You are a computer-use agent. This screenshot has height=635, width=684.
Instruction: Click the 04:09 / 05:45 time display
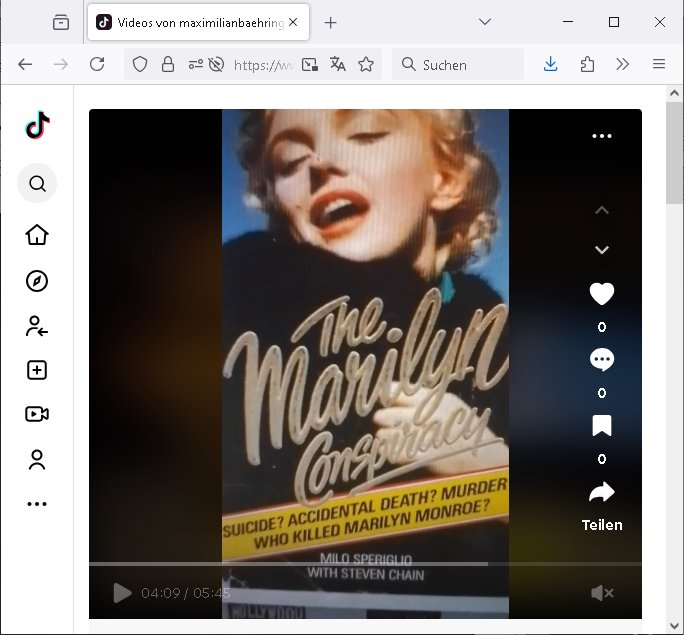pyautogui.click(x=186, y=593)
